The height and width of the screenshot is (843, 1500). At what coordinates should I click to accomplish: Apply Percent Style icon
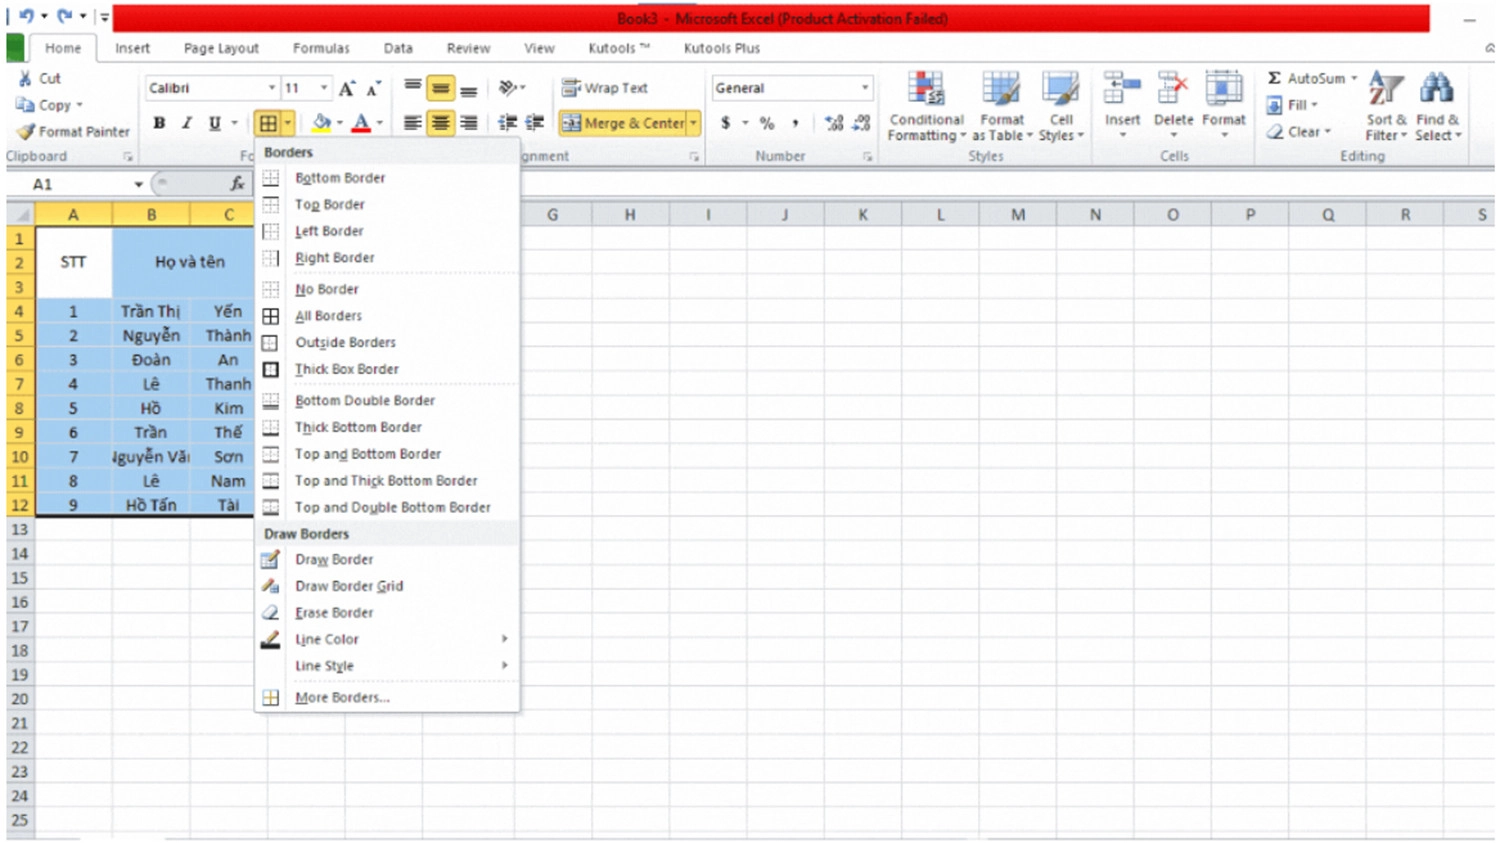pyautogui.click(x=767, y=123)
